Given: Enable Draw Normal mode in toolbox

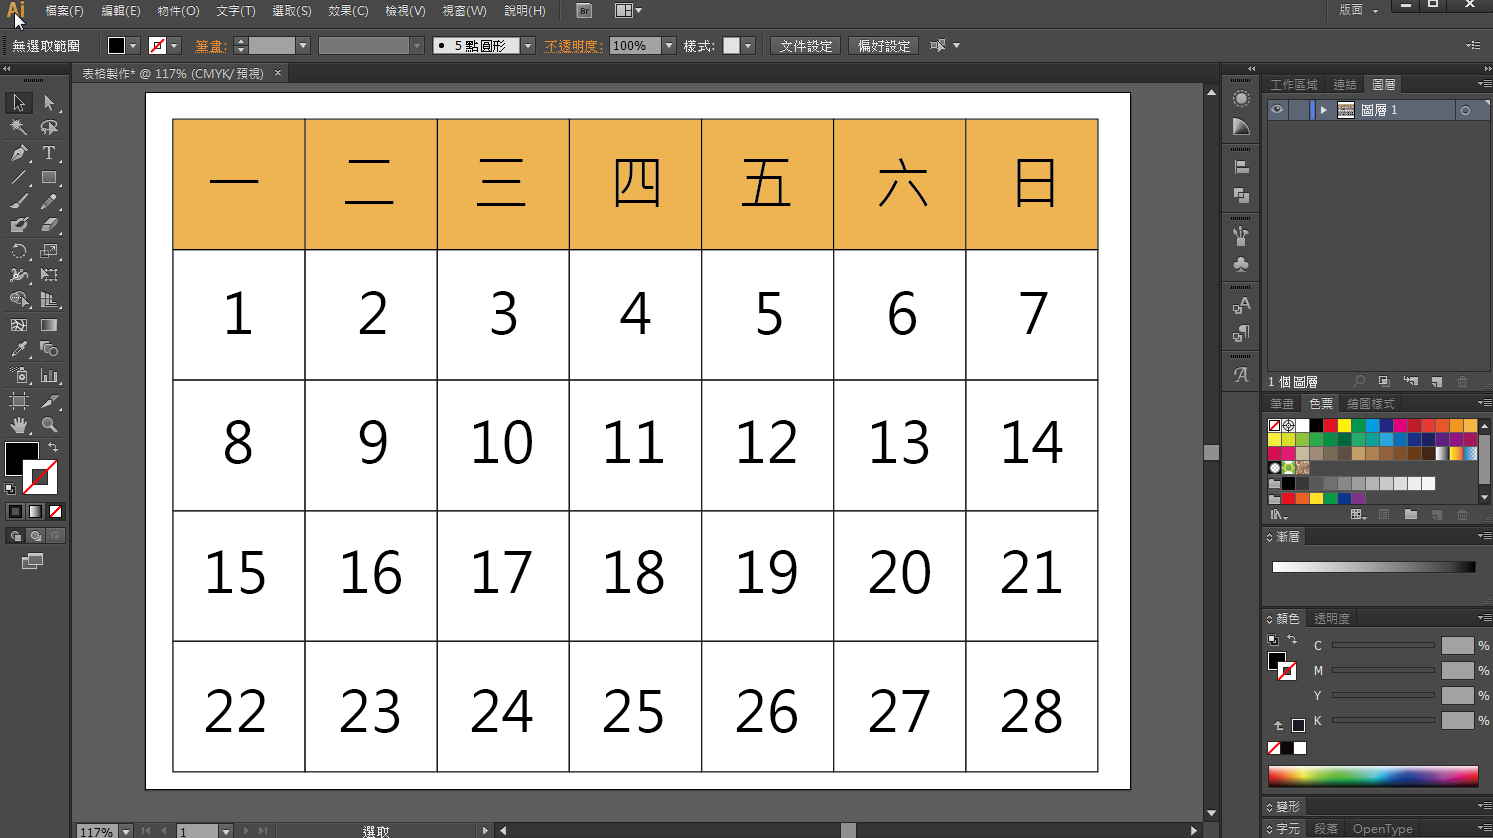Looking at the screenshot, I should [x=15, y=536].
